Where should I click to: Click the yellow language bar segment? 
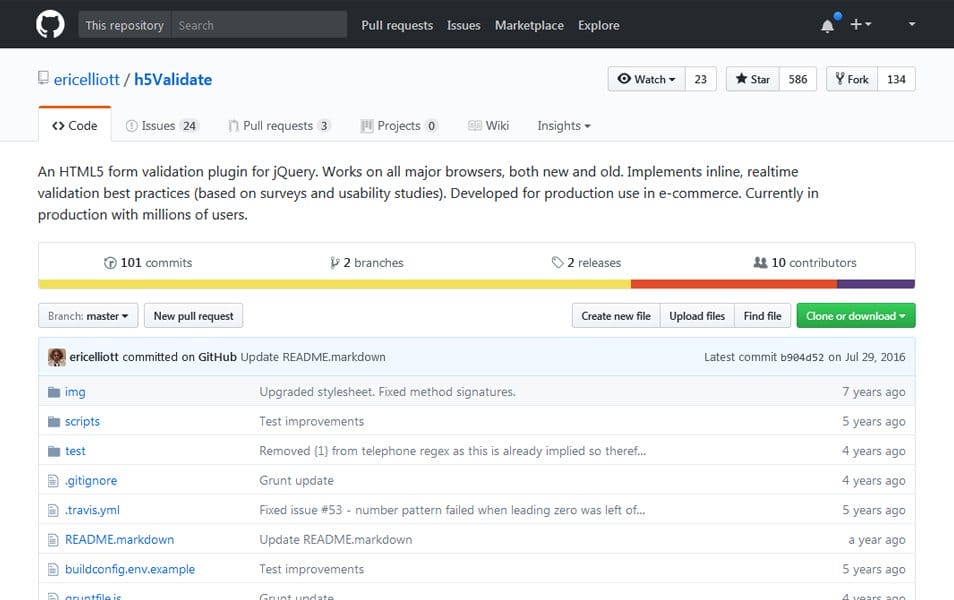click(334, 284)
